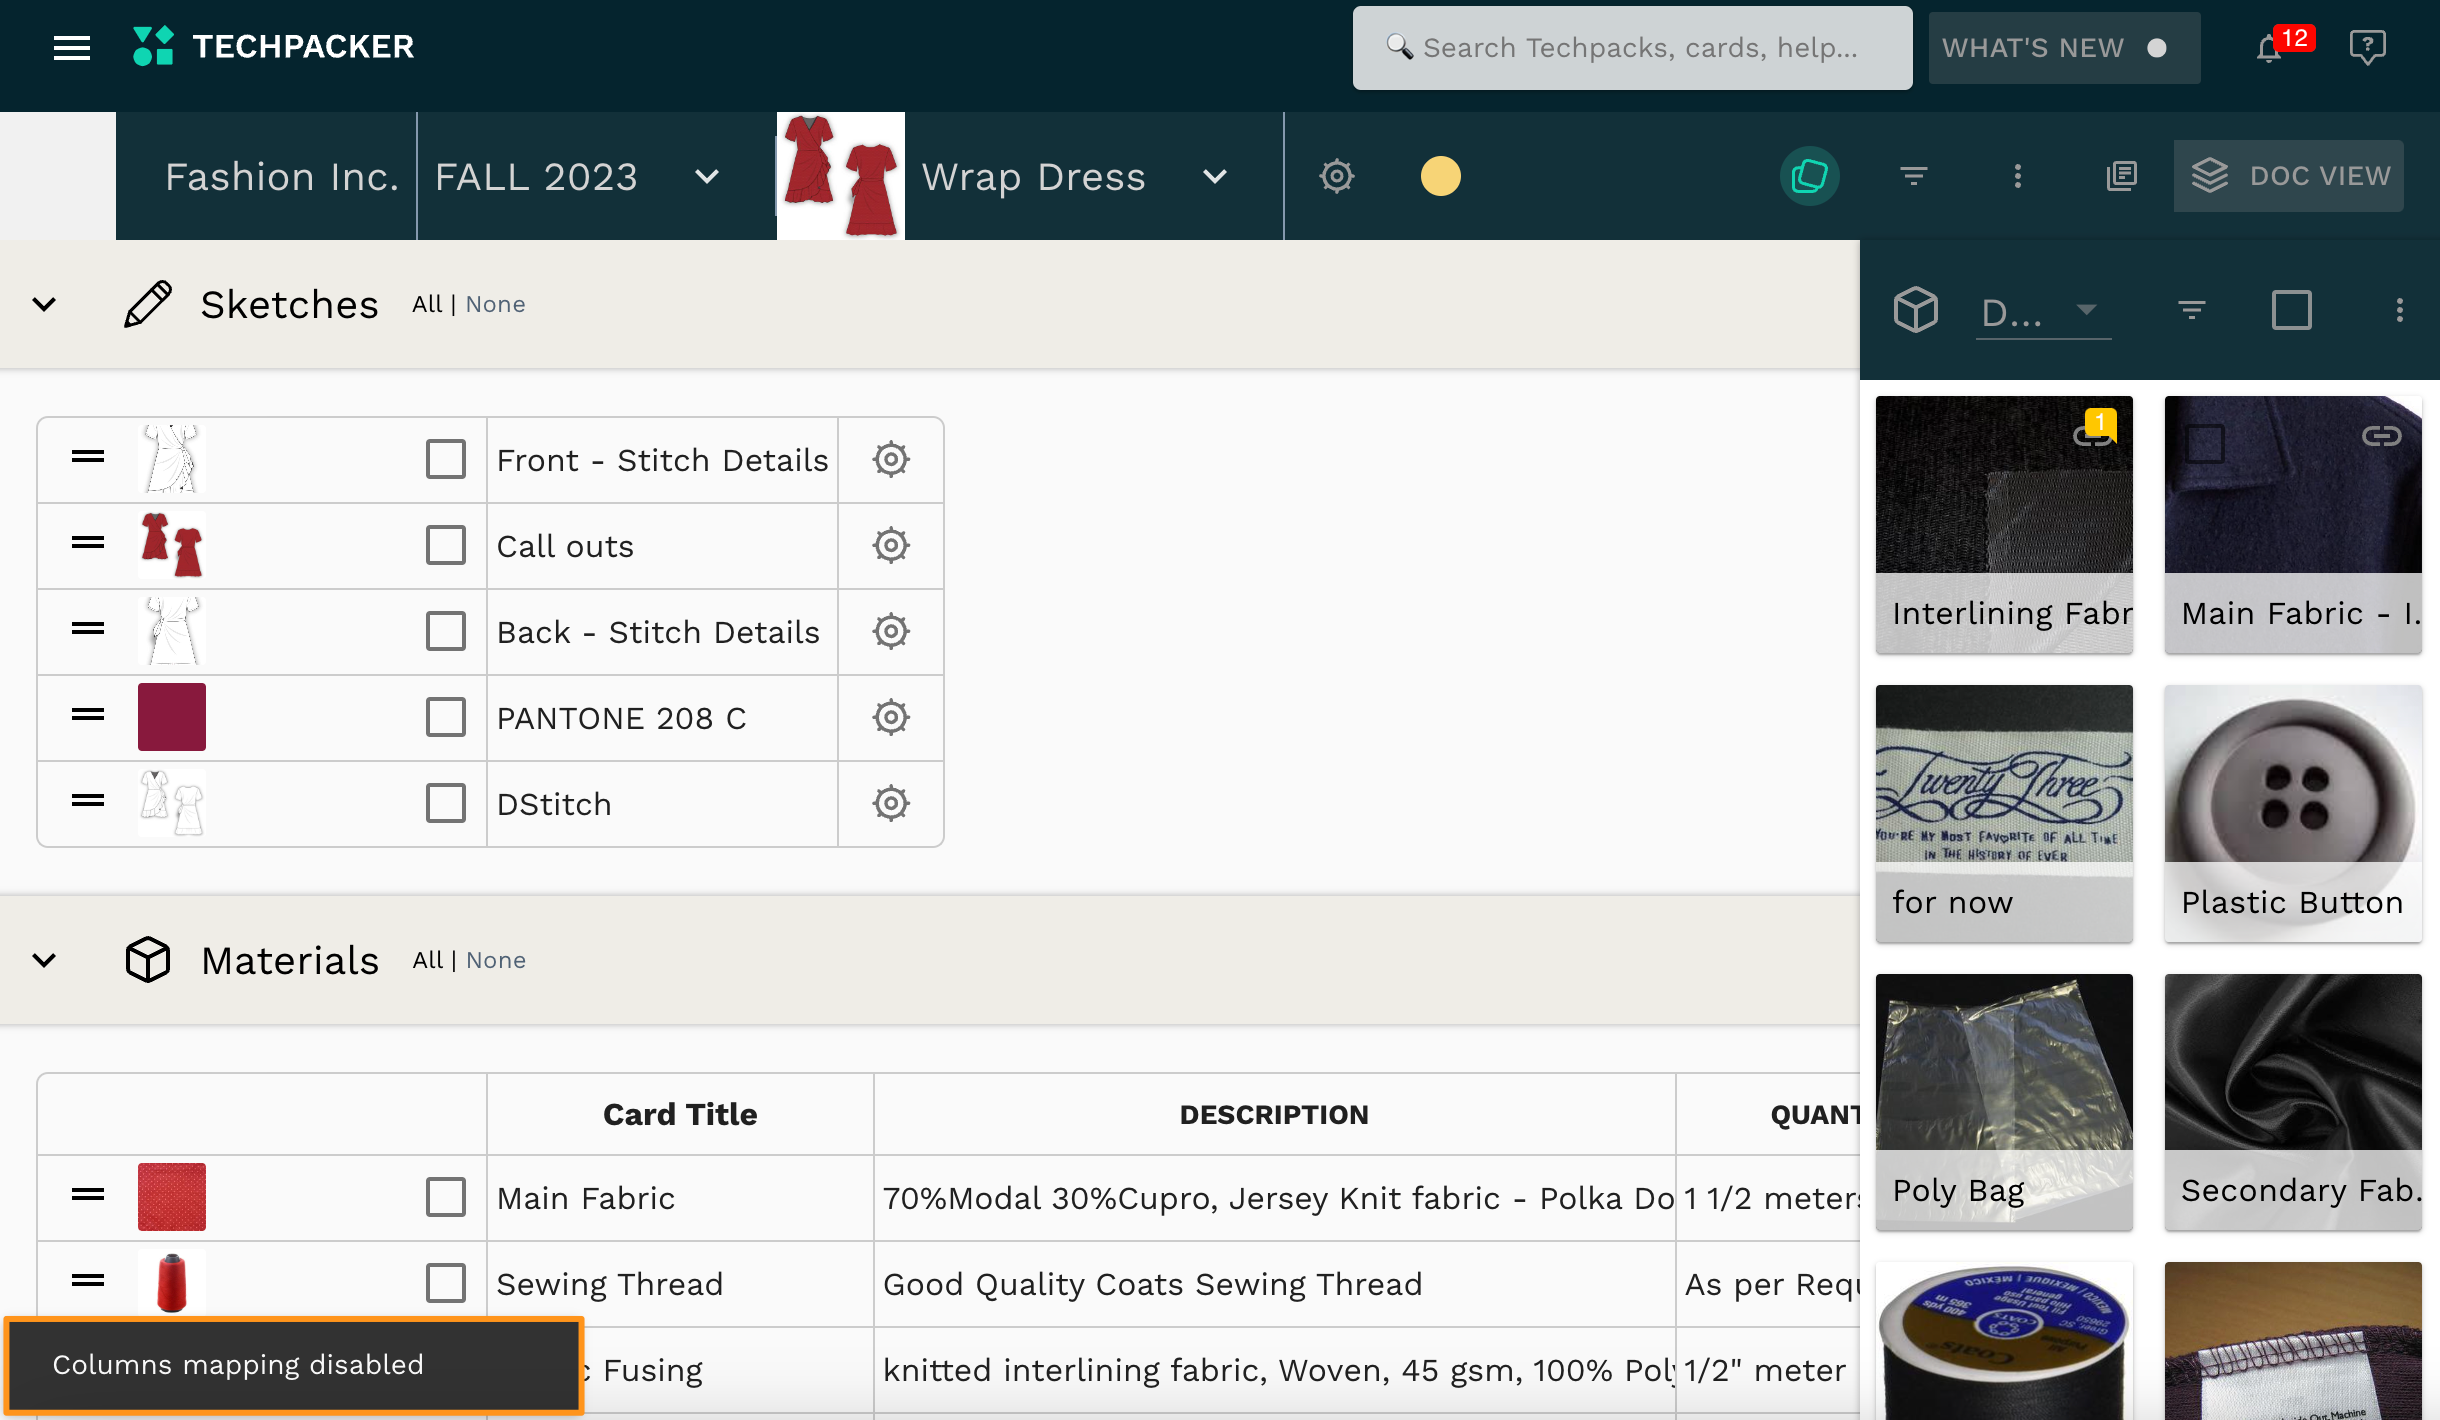Open the hamburger main menu

(72, 47)
